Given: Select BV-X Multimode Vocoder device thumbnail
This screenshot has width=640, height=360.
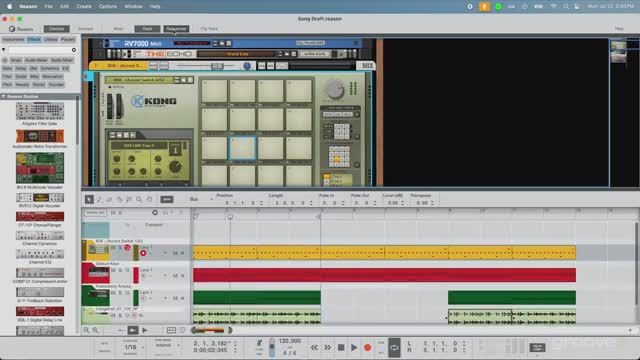Looking at the screenshot, I should tap(40, 168).
